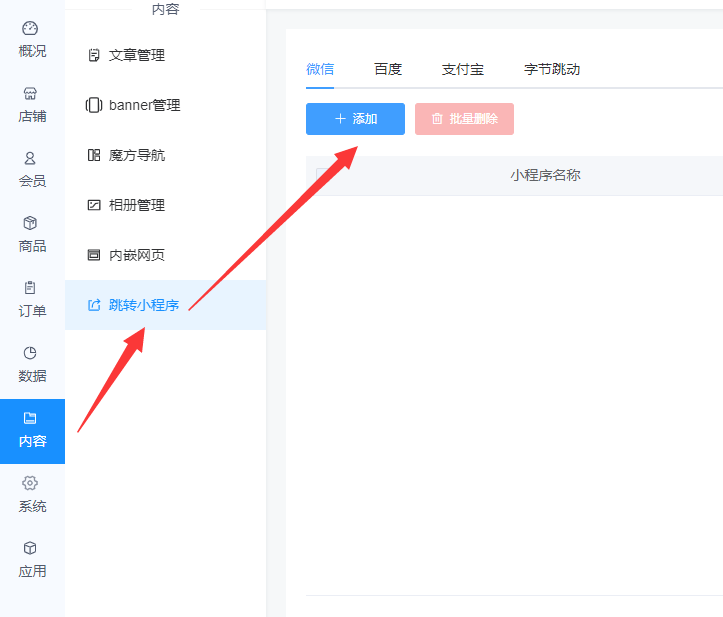Go to 商品 label in sidebar
This screenshot has height=617, width=723.
(32, 246)
